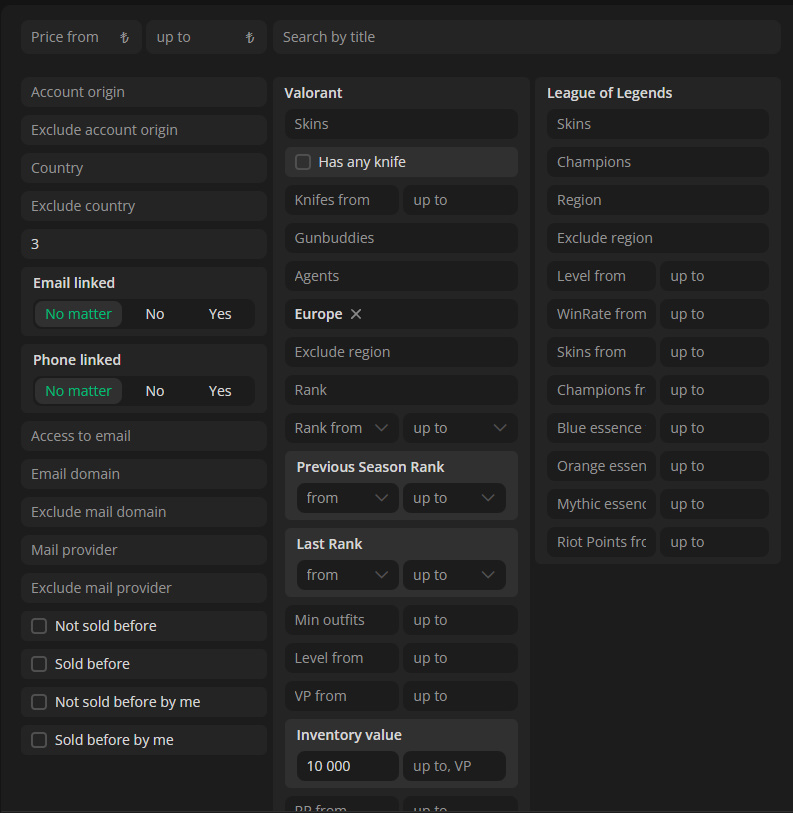Click the Orange essence field
The width and height of the screenshot is (793, 813).
click(x=601, y=466)
